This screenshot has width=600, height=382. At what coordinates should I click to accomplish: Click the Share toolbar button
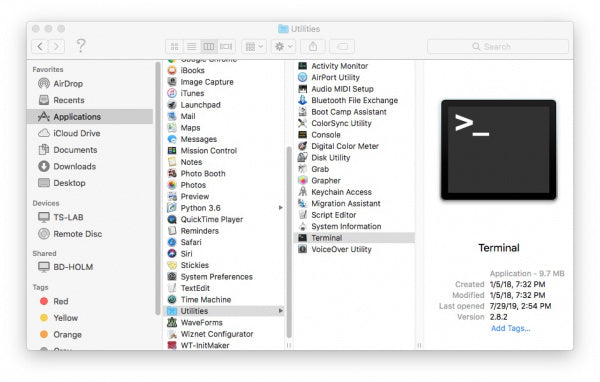pyautogui.click(x=313, y=47)
